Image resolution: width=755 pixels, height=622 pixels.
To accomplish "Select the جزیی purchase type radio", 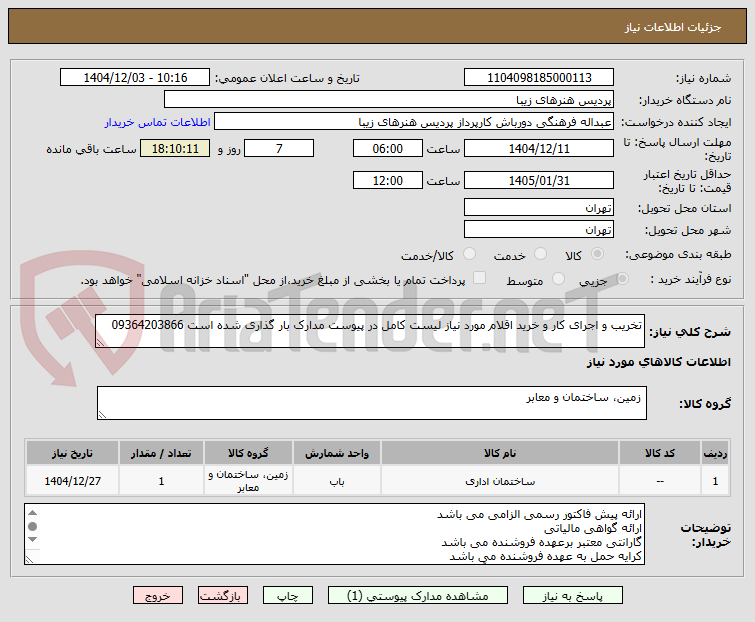I will pos(622,278).
